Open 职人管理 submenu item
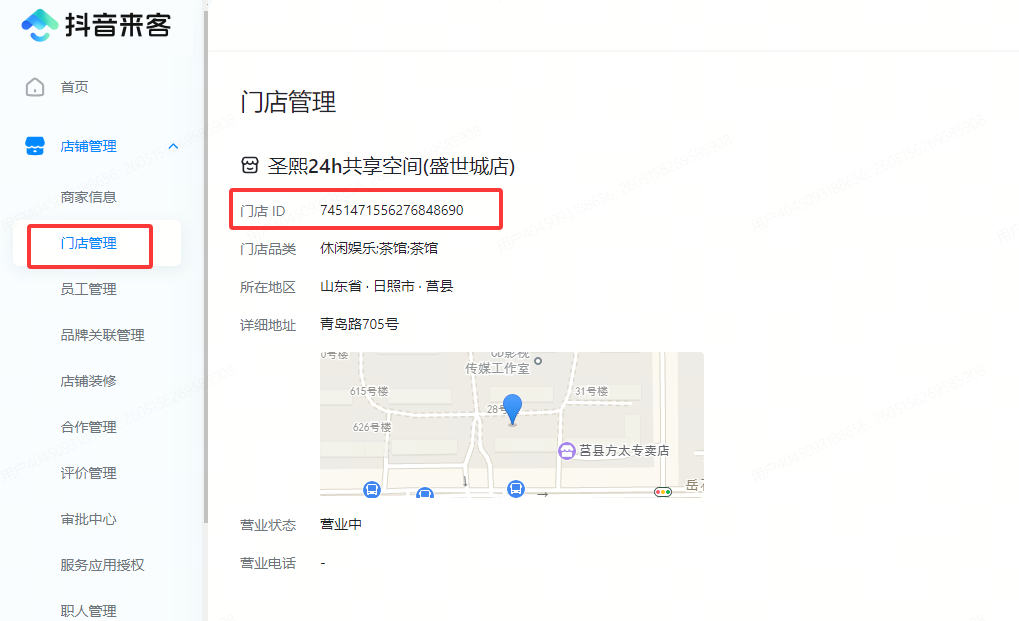The image size is (1019, 621). click(88, 611)
